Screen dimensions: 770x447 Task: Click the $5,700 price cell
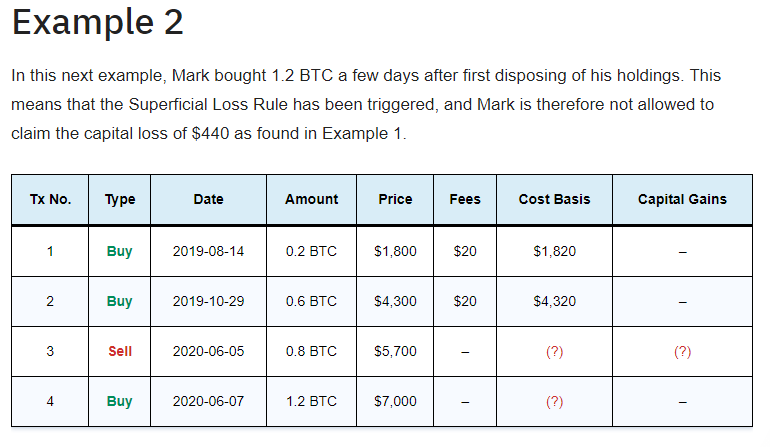click(395, 352)
